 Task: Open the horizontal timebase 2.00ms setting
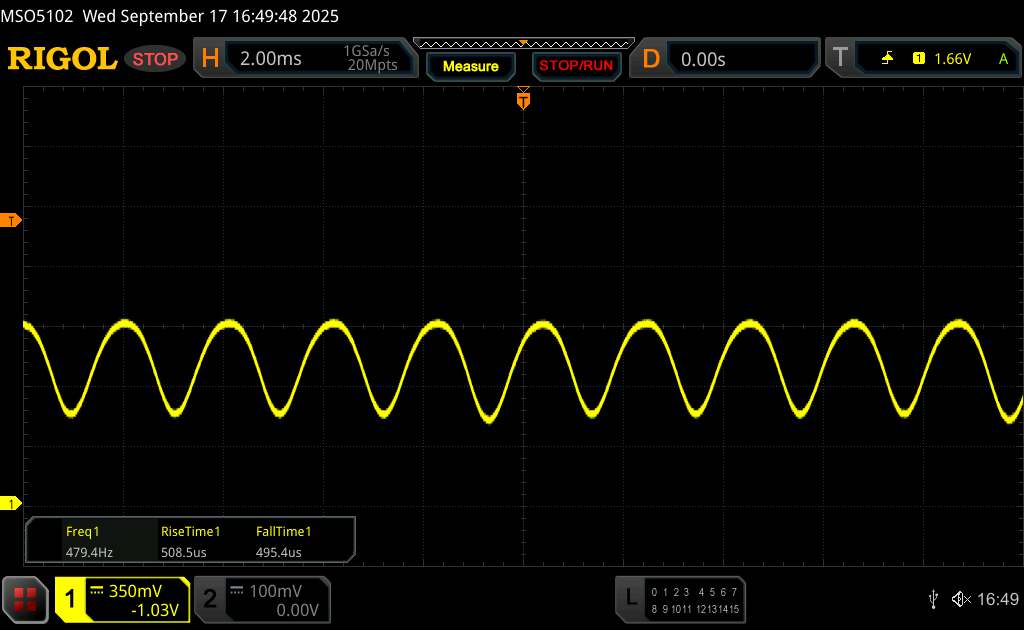[x=271, y=59]
